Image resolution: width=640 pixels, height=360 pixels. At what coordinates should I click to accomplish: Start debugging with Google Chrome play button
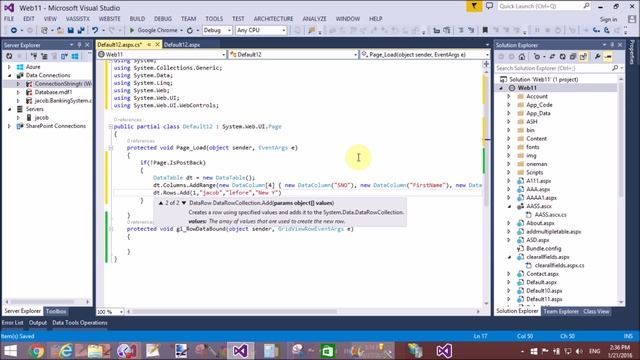(x=132, y=30)
